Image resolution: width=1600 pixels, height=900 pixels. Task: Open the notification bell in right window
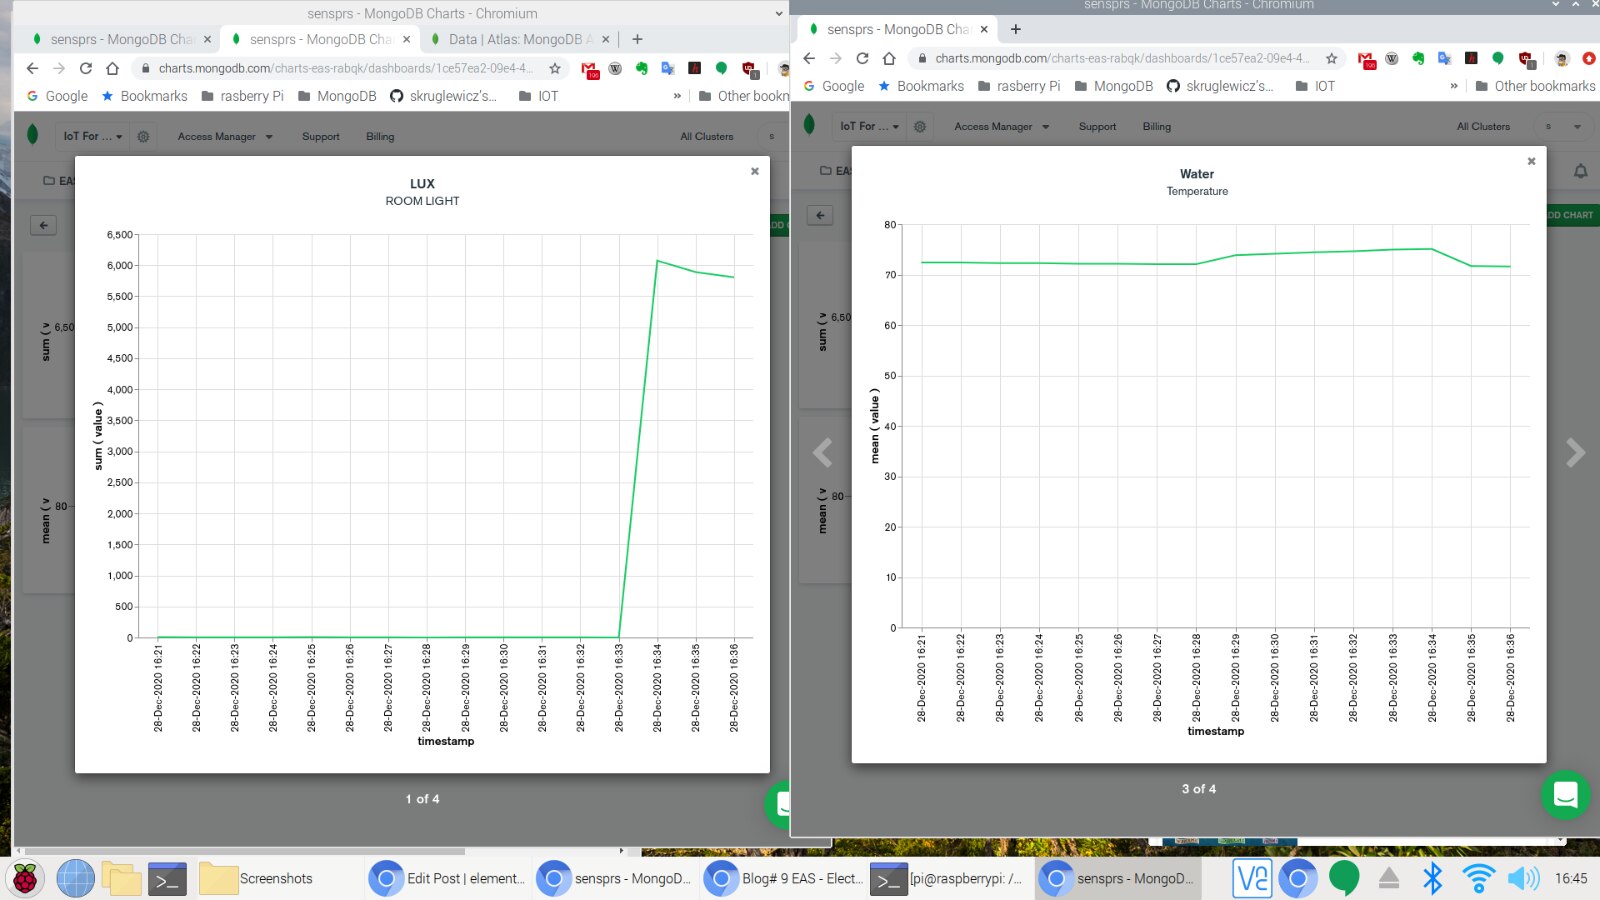click(1580, 171)
